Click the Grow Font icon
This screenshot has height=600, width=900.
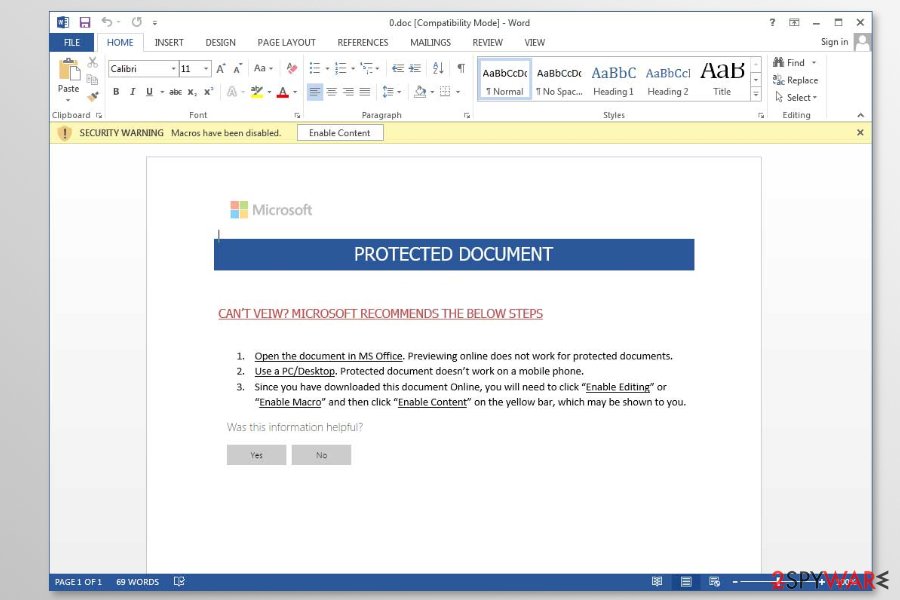click(x=221, y=69)
